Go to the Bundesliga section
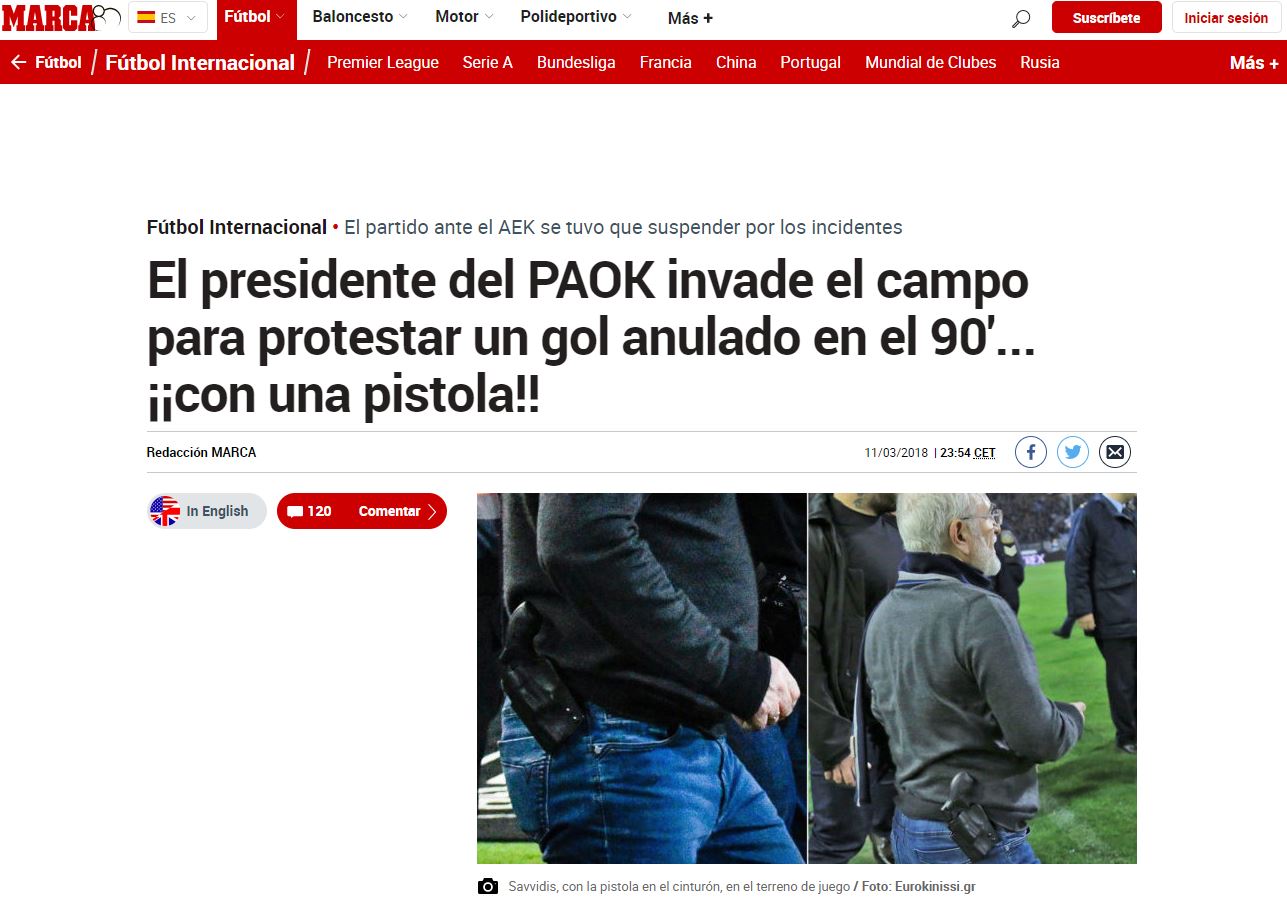Image resolution: width=1287 pixels, height=902 pixels. point(576,62)
